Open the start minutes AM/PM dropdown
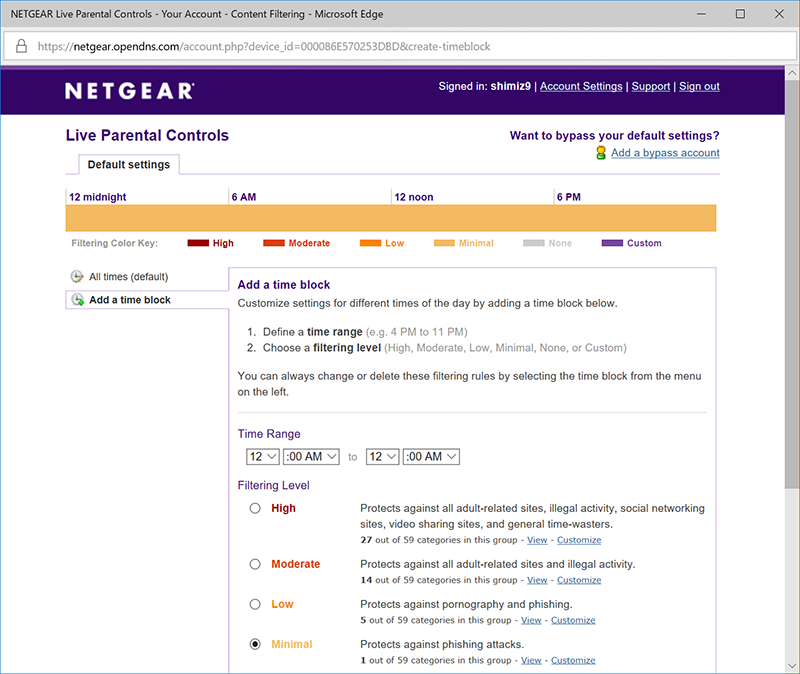The width and height of the screenshot is (800, 674). click(311, 457)
